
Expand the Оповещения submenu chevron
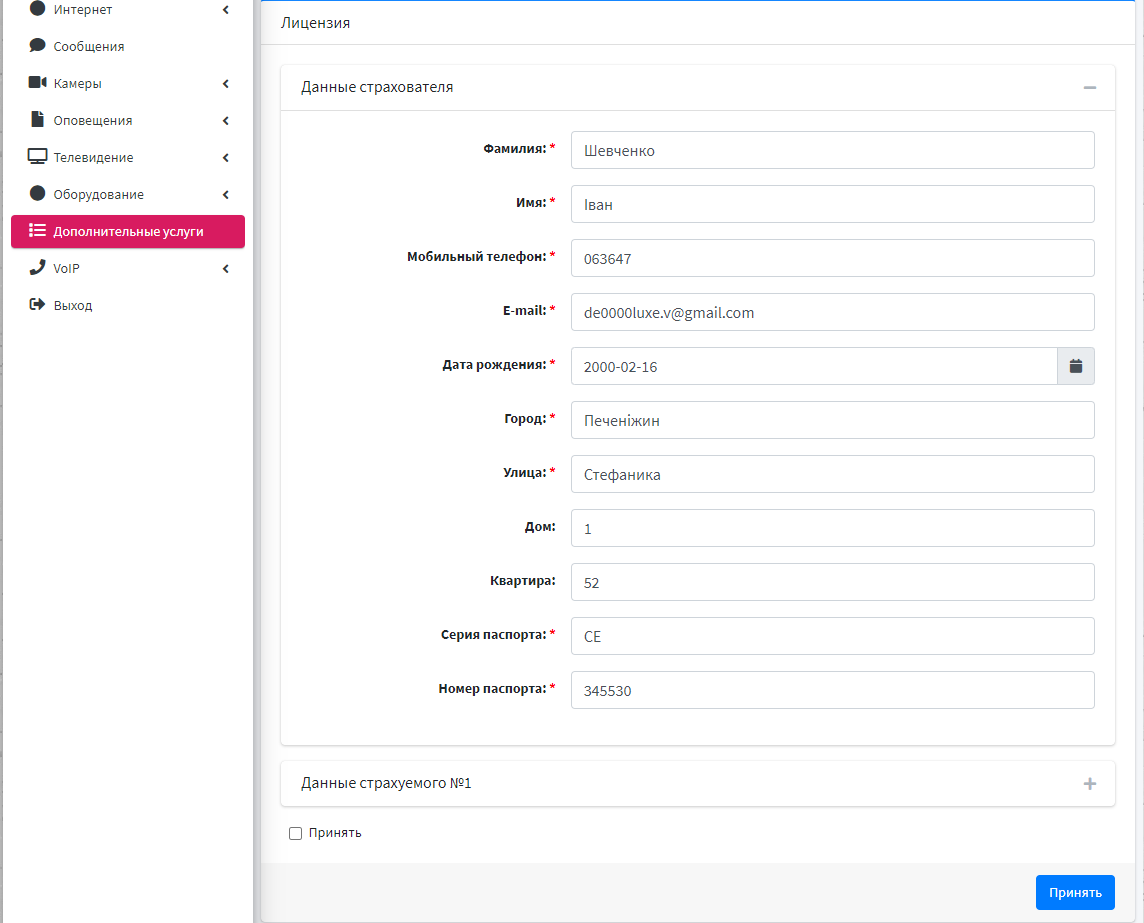[225, 120]
